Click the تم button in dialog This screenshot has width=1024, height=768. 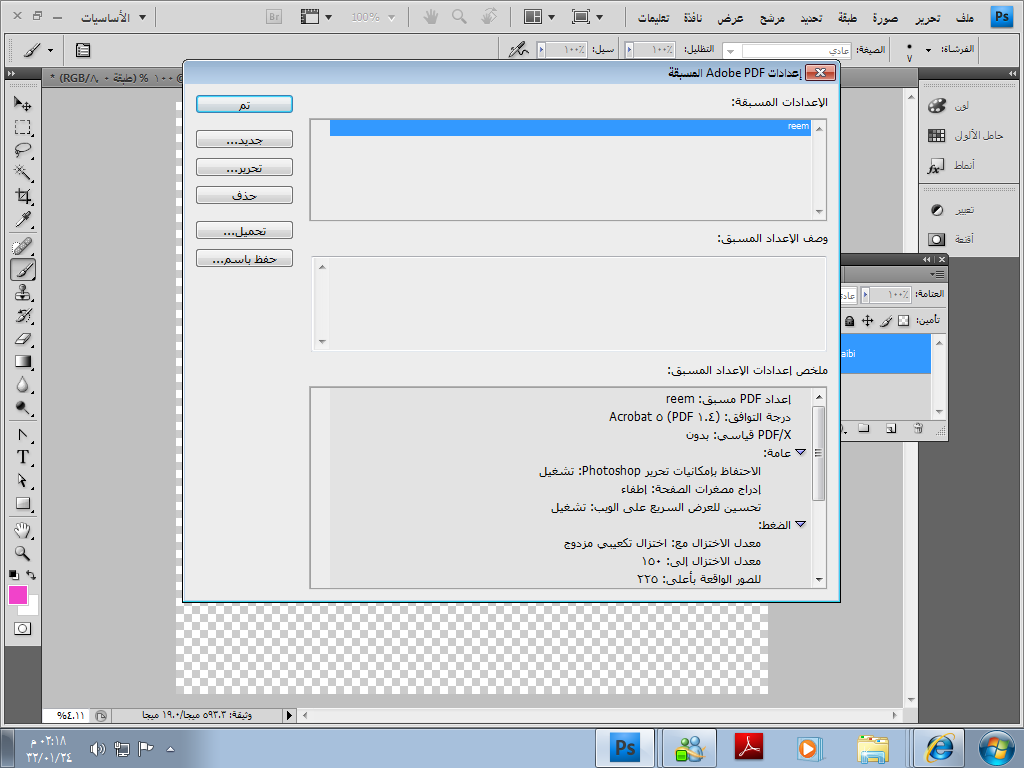point(244,105)
